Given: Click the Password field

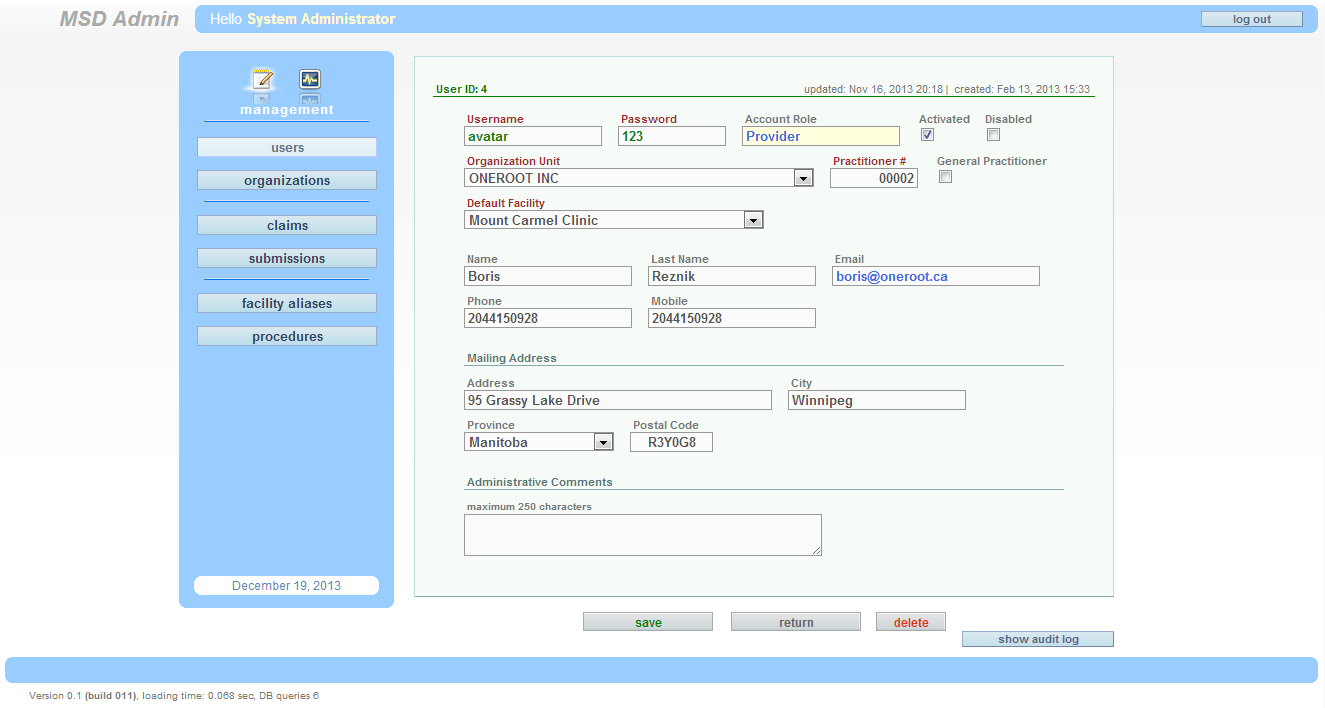Looking at the screenshot, I should (x=672, y=136).
